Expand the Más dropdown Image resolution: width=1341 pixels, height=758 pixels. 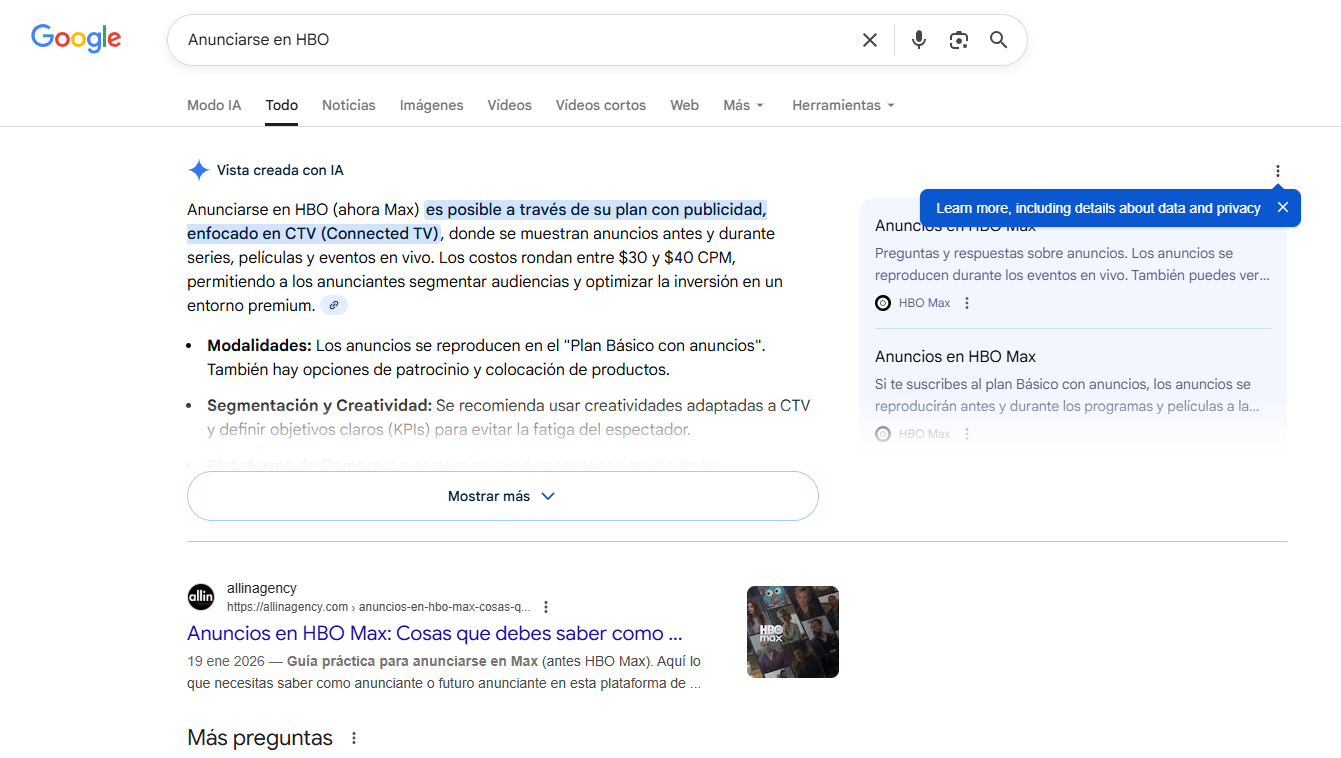(743, 105)
